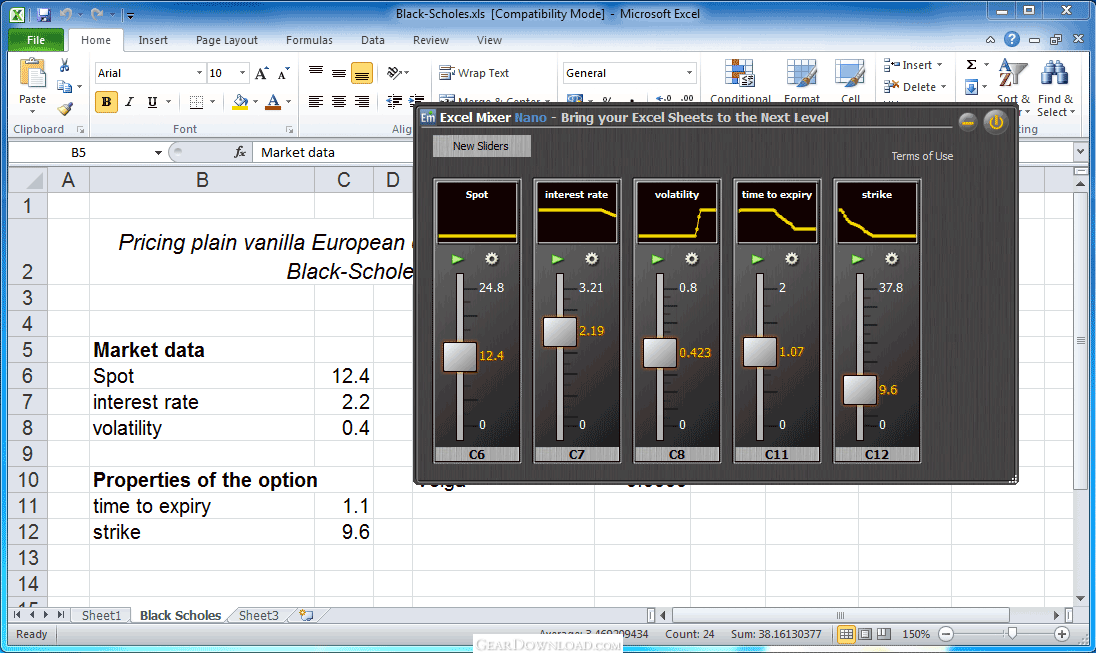Toggle Bold formatting in the Font group
The height and width of the screenshot is (653, 1096).
pyautogui.click(x=107, y=102)
